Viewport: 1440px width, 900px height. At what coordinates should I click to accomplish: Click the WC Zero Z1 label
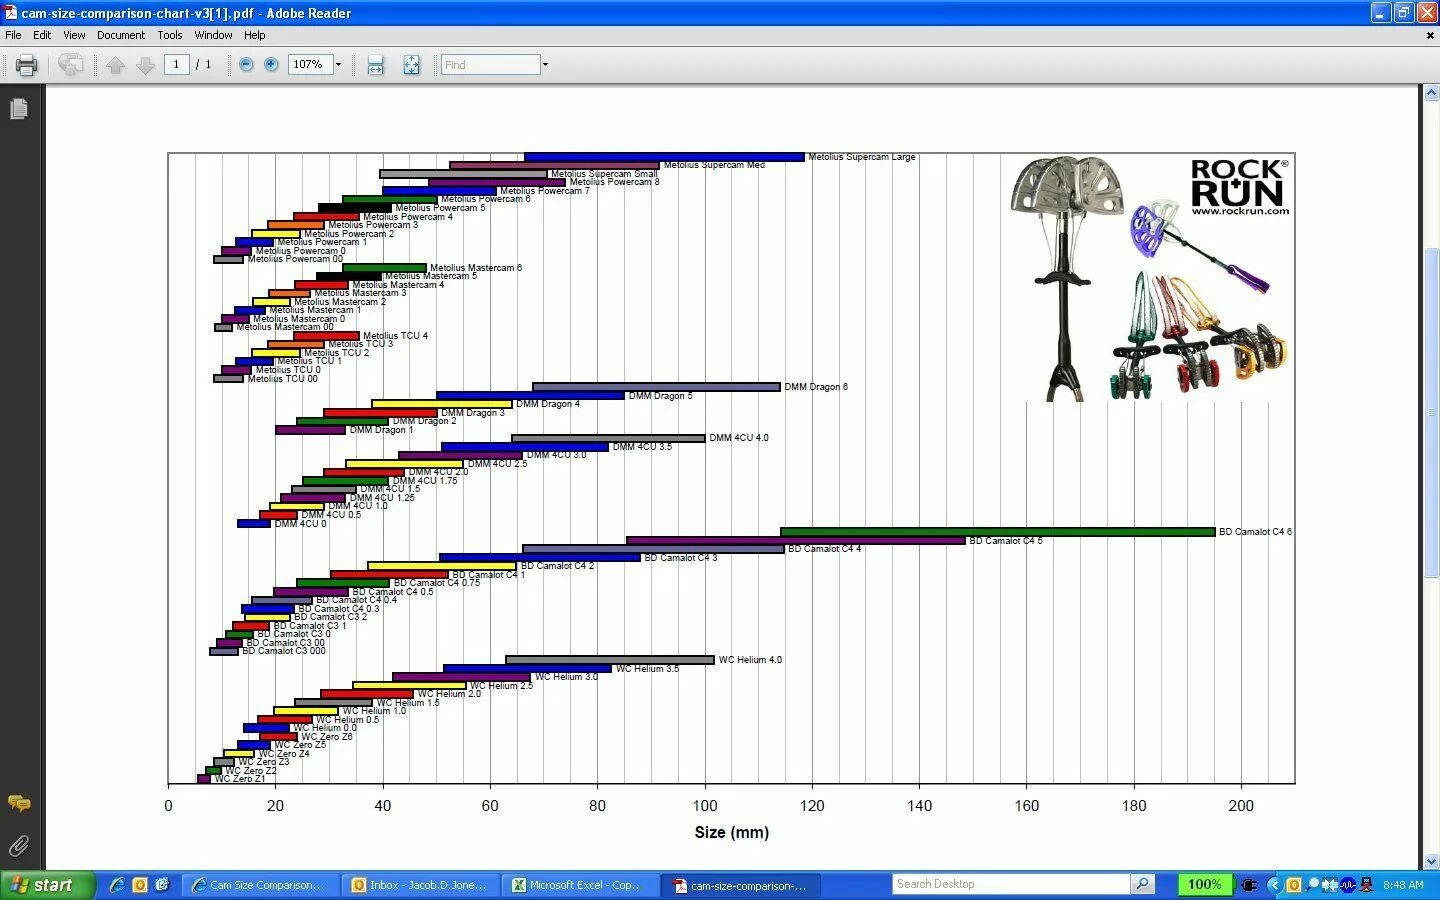(x=240, y=779)
